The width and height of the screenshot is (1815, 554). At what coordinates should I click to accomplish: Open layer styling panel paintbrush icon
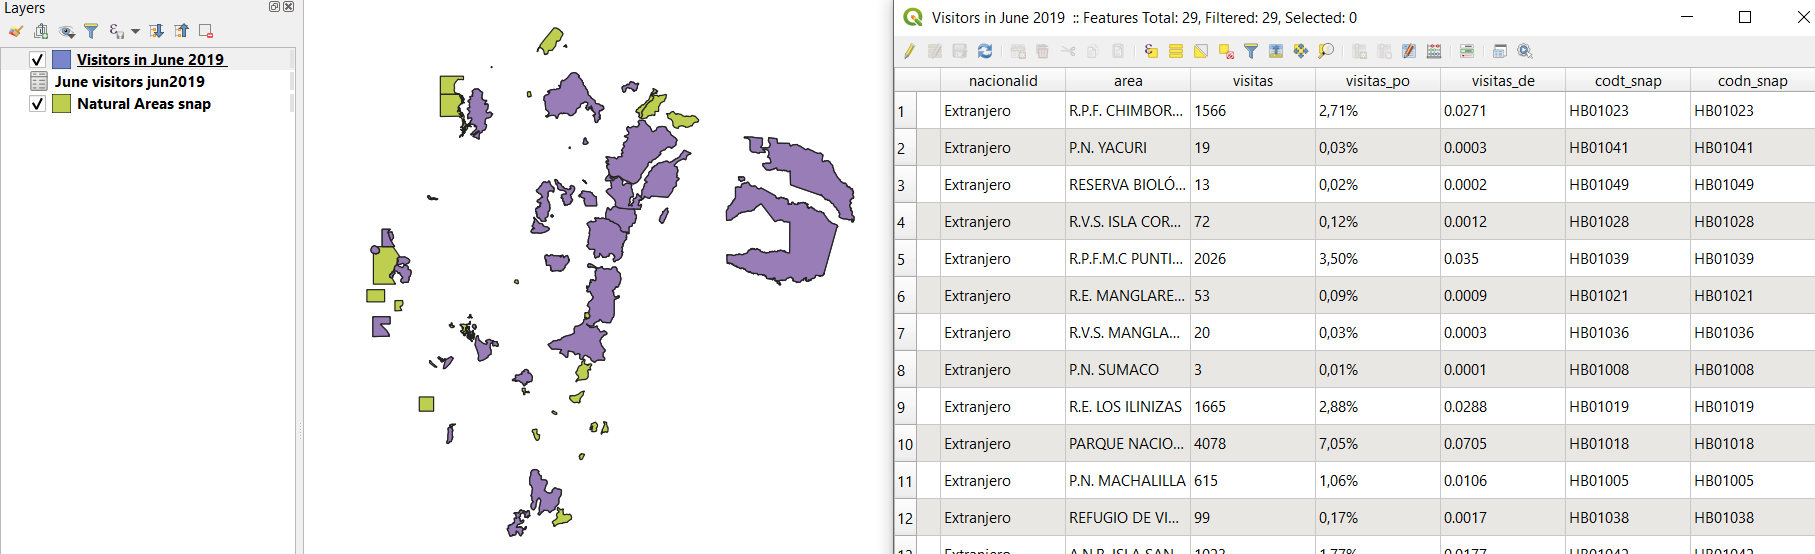tap(15, 31)
